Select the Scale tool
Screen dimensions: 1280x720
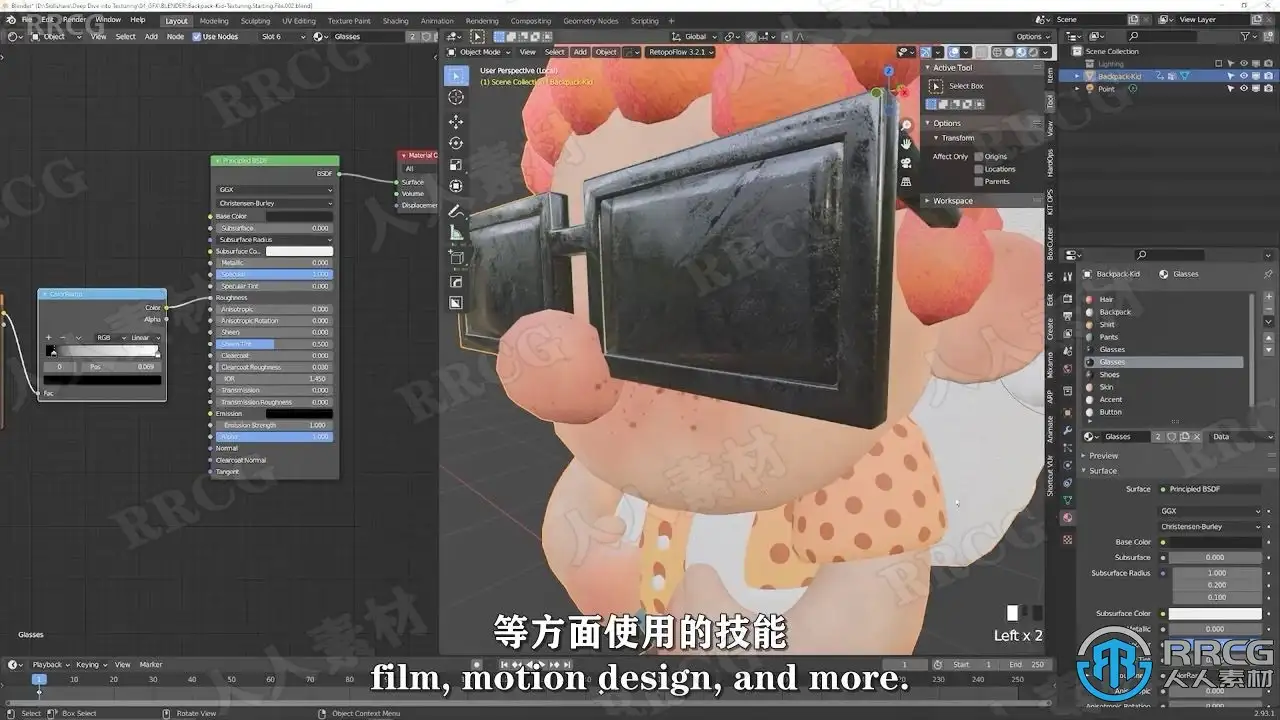[x=456, y=165]
